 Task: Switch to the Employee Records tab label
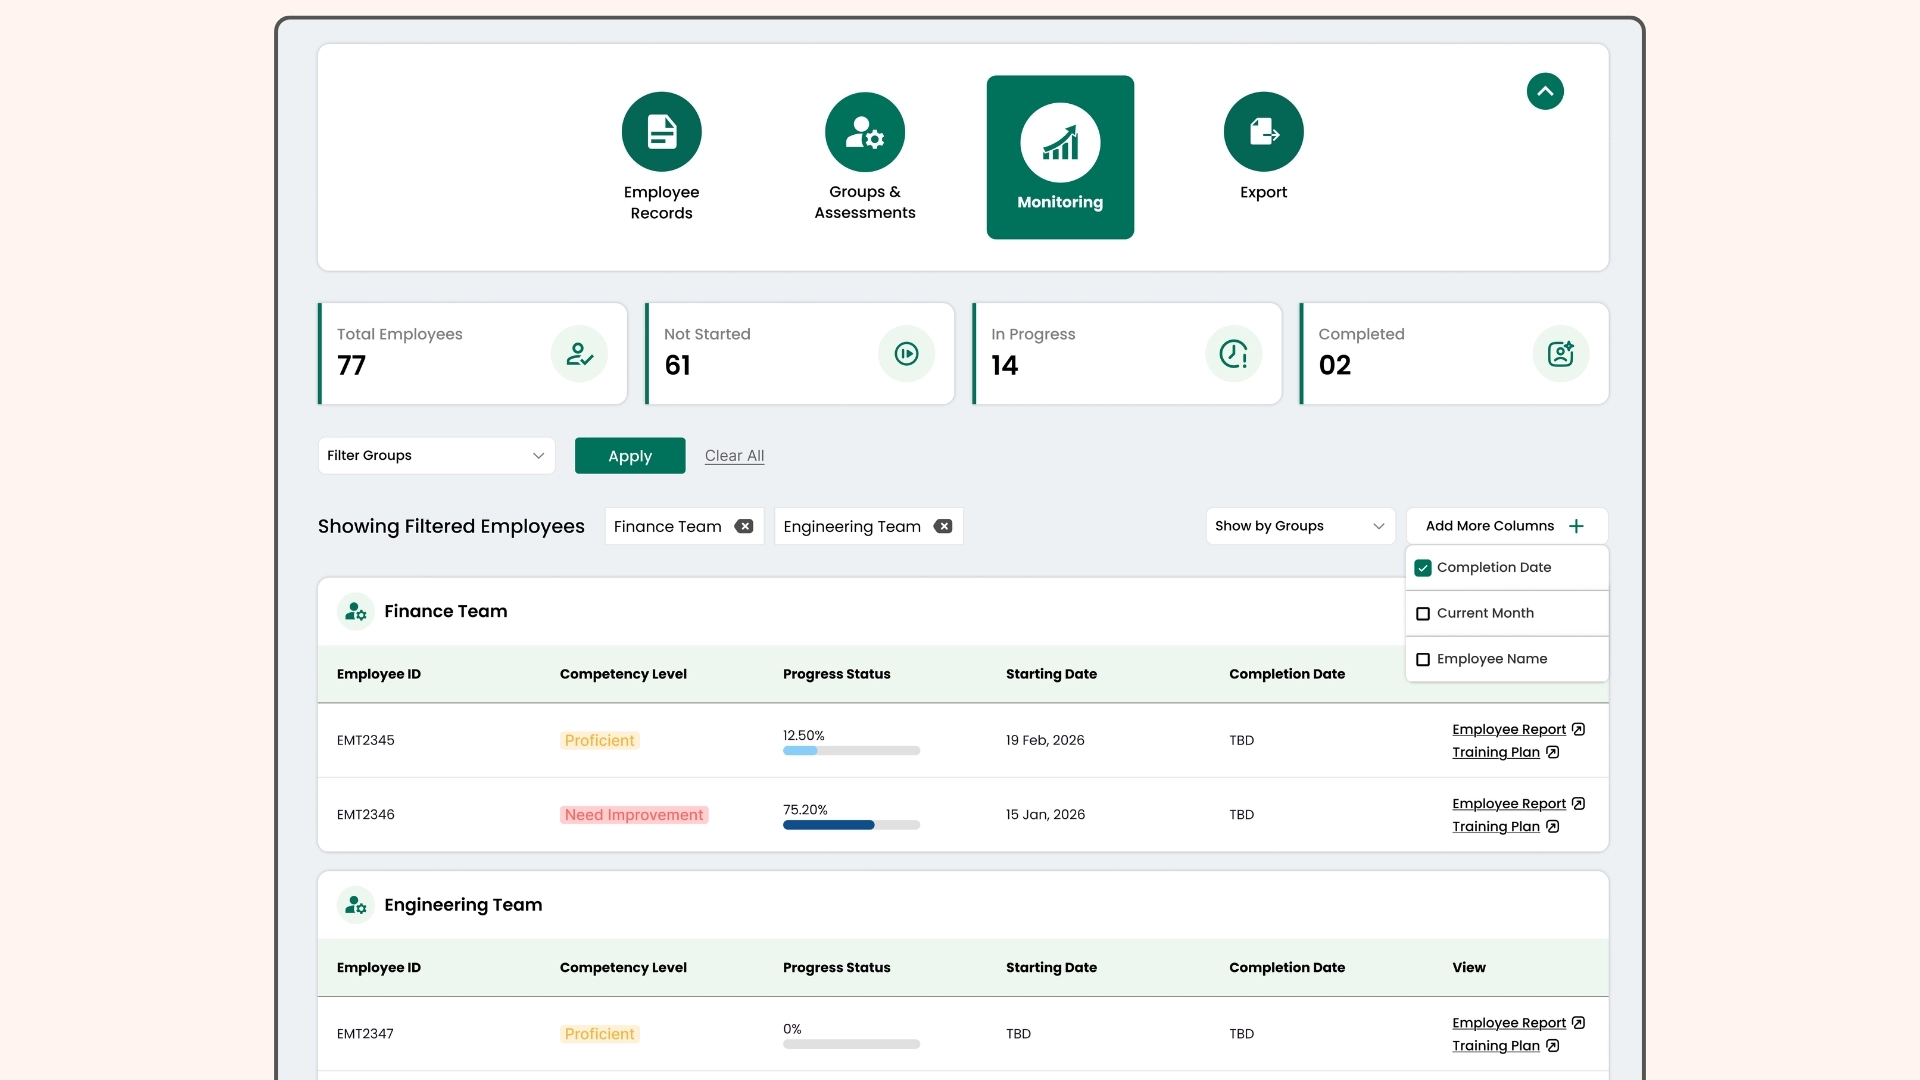661,202
